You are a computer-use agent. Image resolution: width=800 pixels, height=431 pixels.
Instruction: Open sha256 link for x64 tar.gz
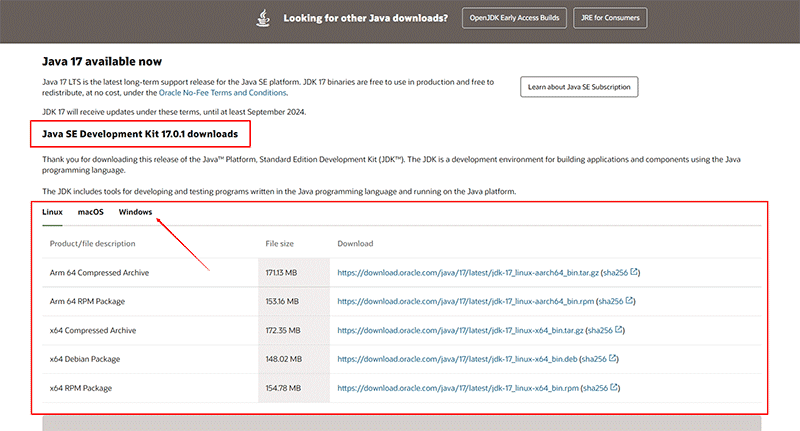pos(600,331)
